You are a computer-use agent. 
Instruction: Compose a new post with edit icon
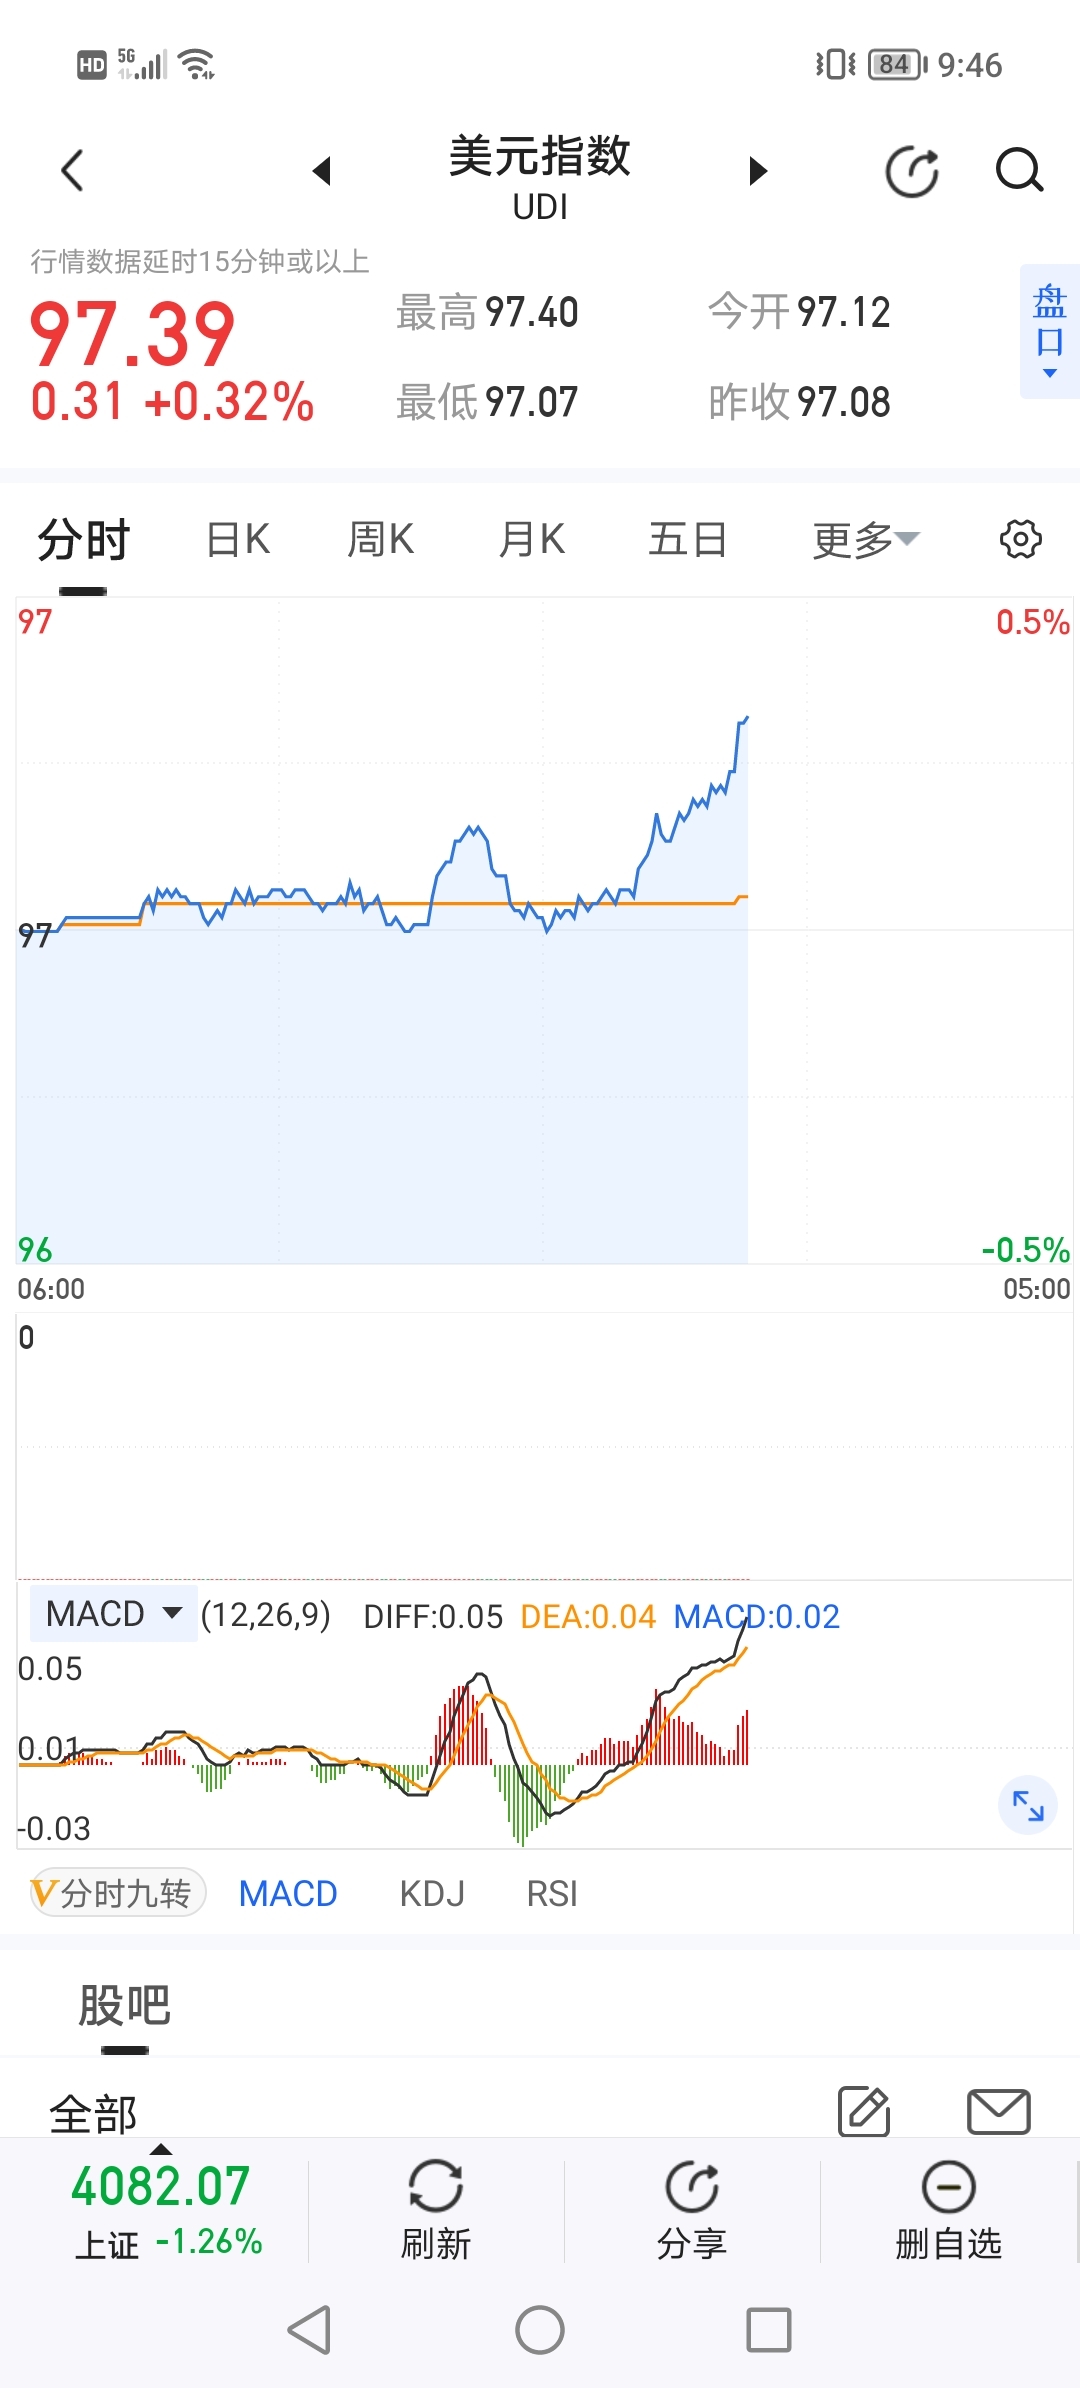(x=864, y=2111)
